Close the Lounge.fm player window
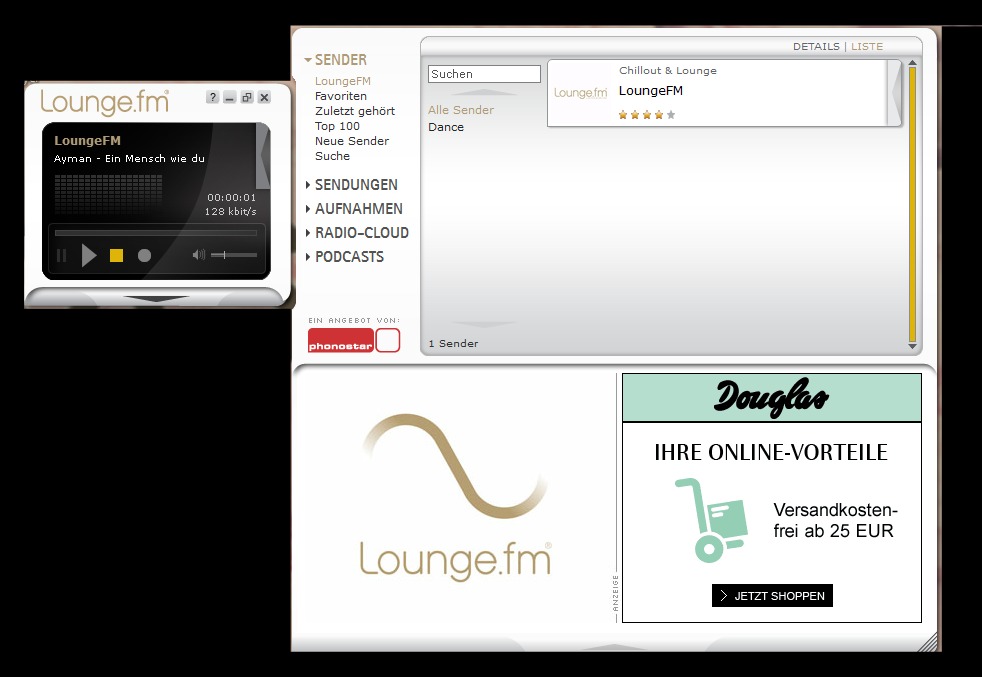982x677 pixels. click(264, 97)
